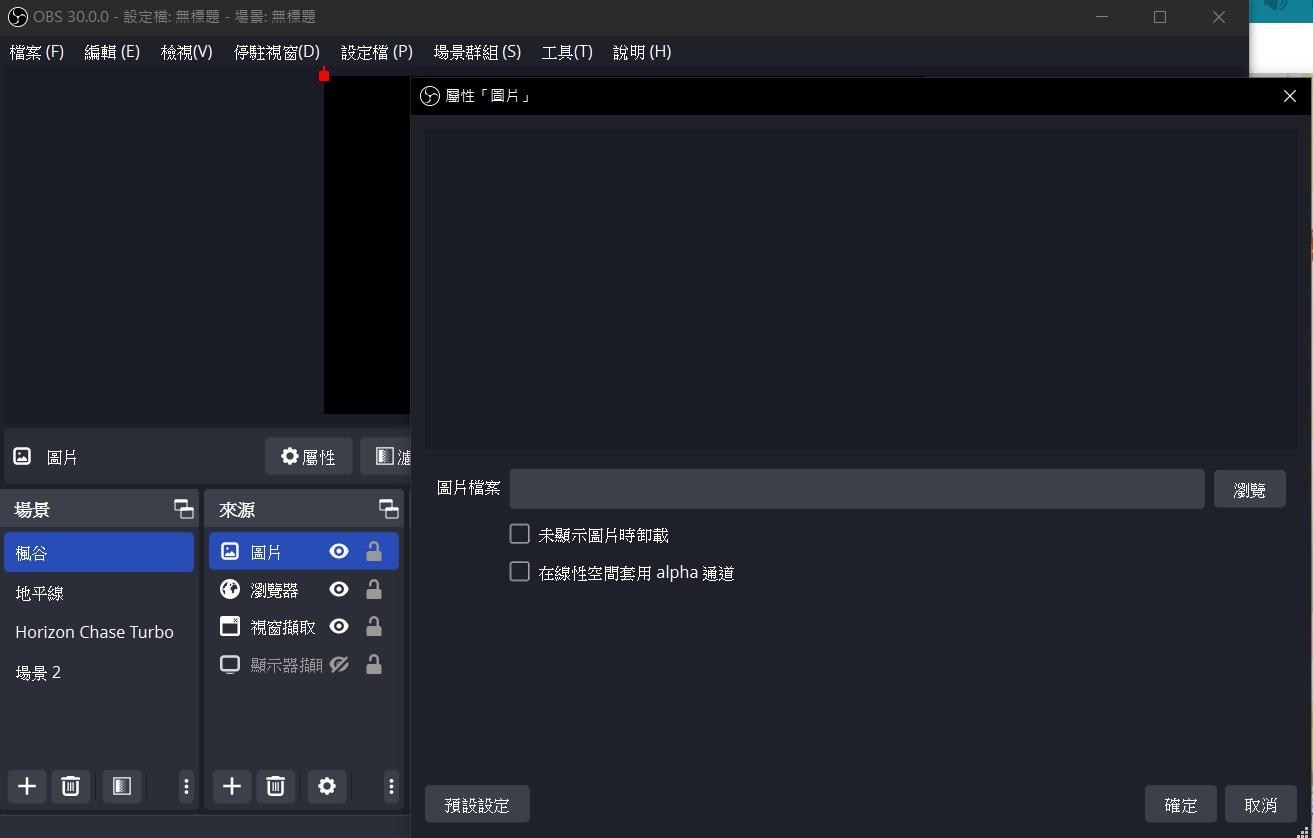Open the 屬性 properties button

tap(309, 456)
